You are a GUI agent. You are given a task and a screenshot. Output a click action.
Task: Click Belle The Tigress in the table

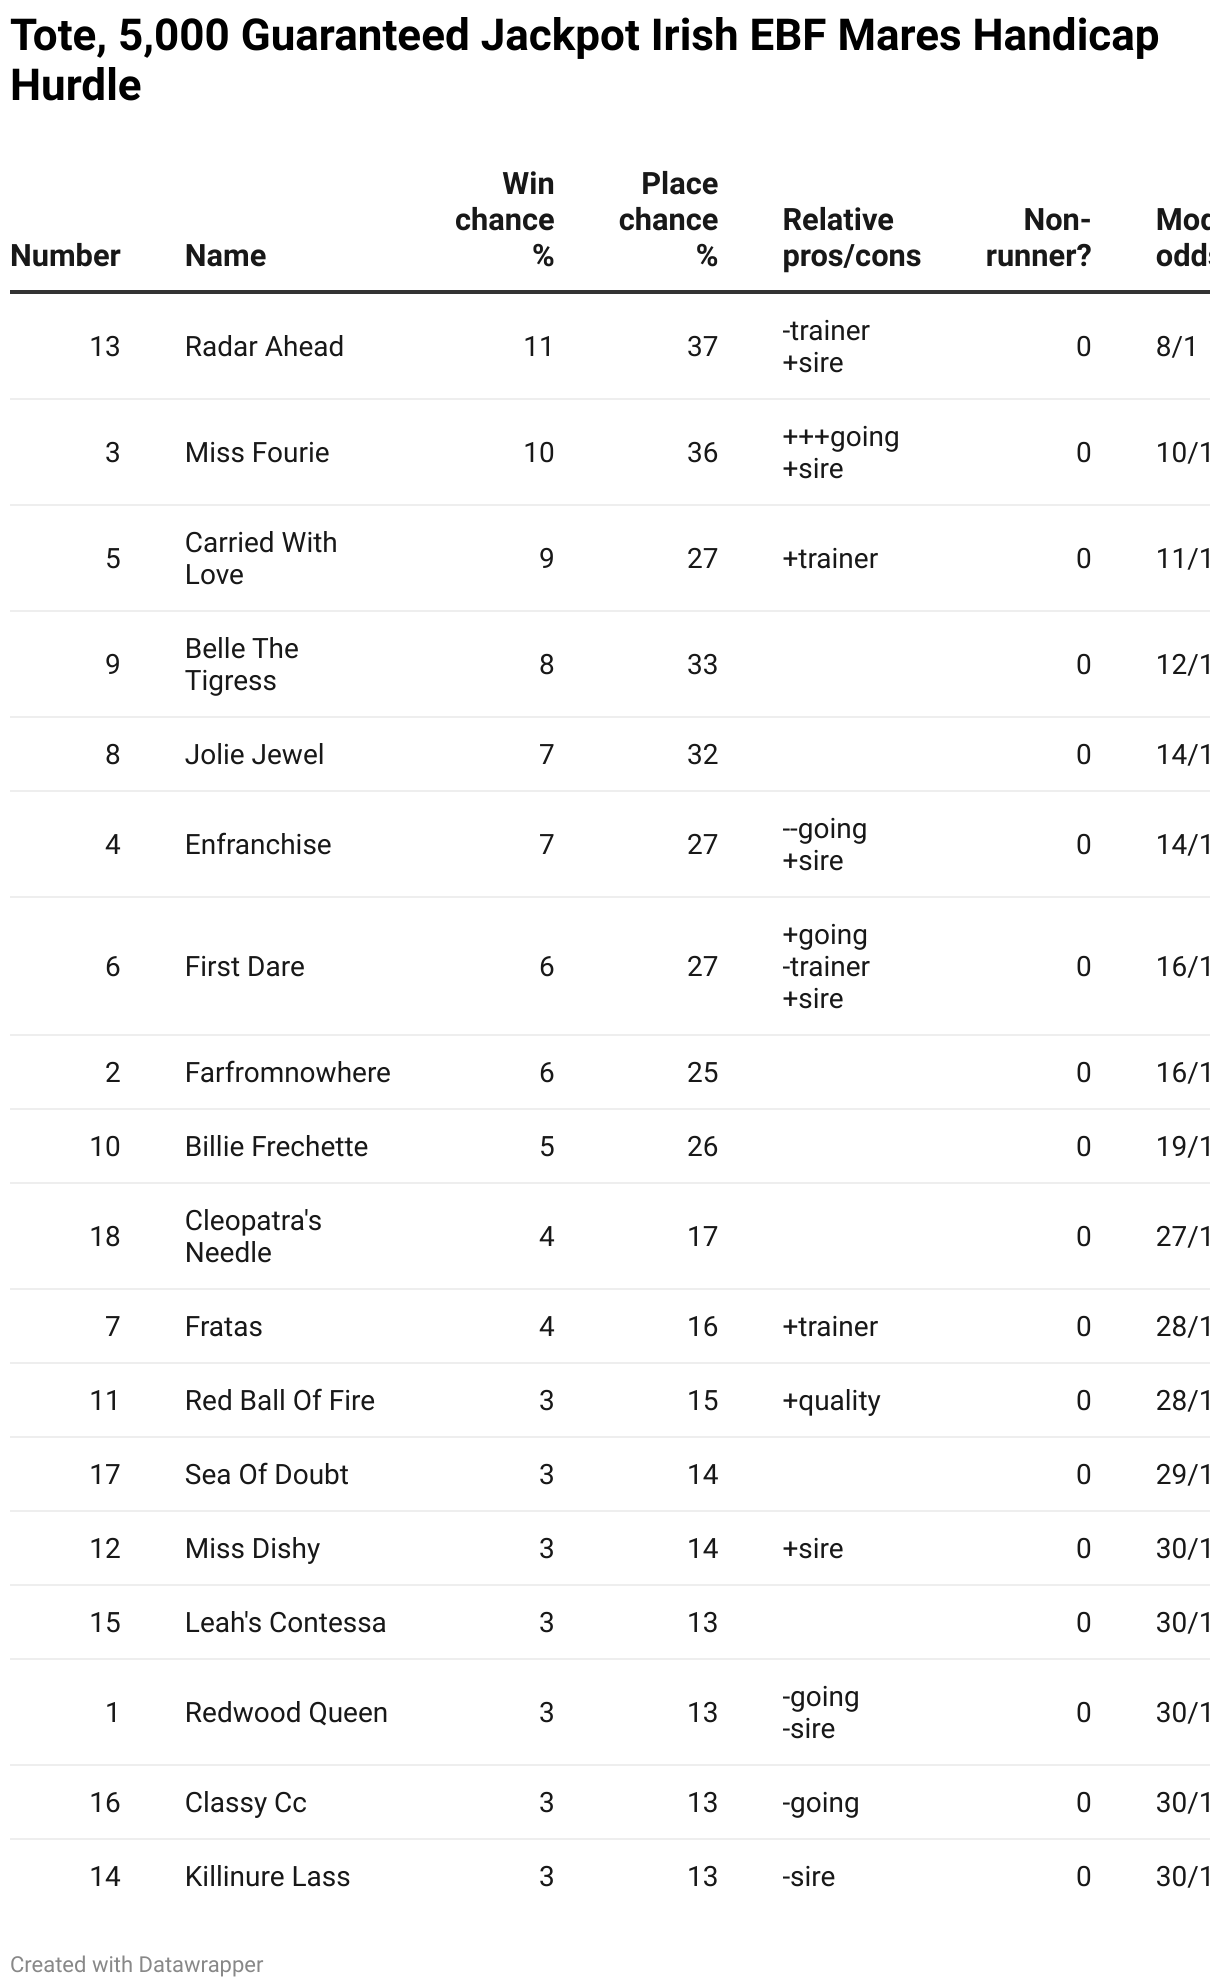coord(242,664)
